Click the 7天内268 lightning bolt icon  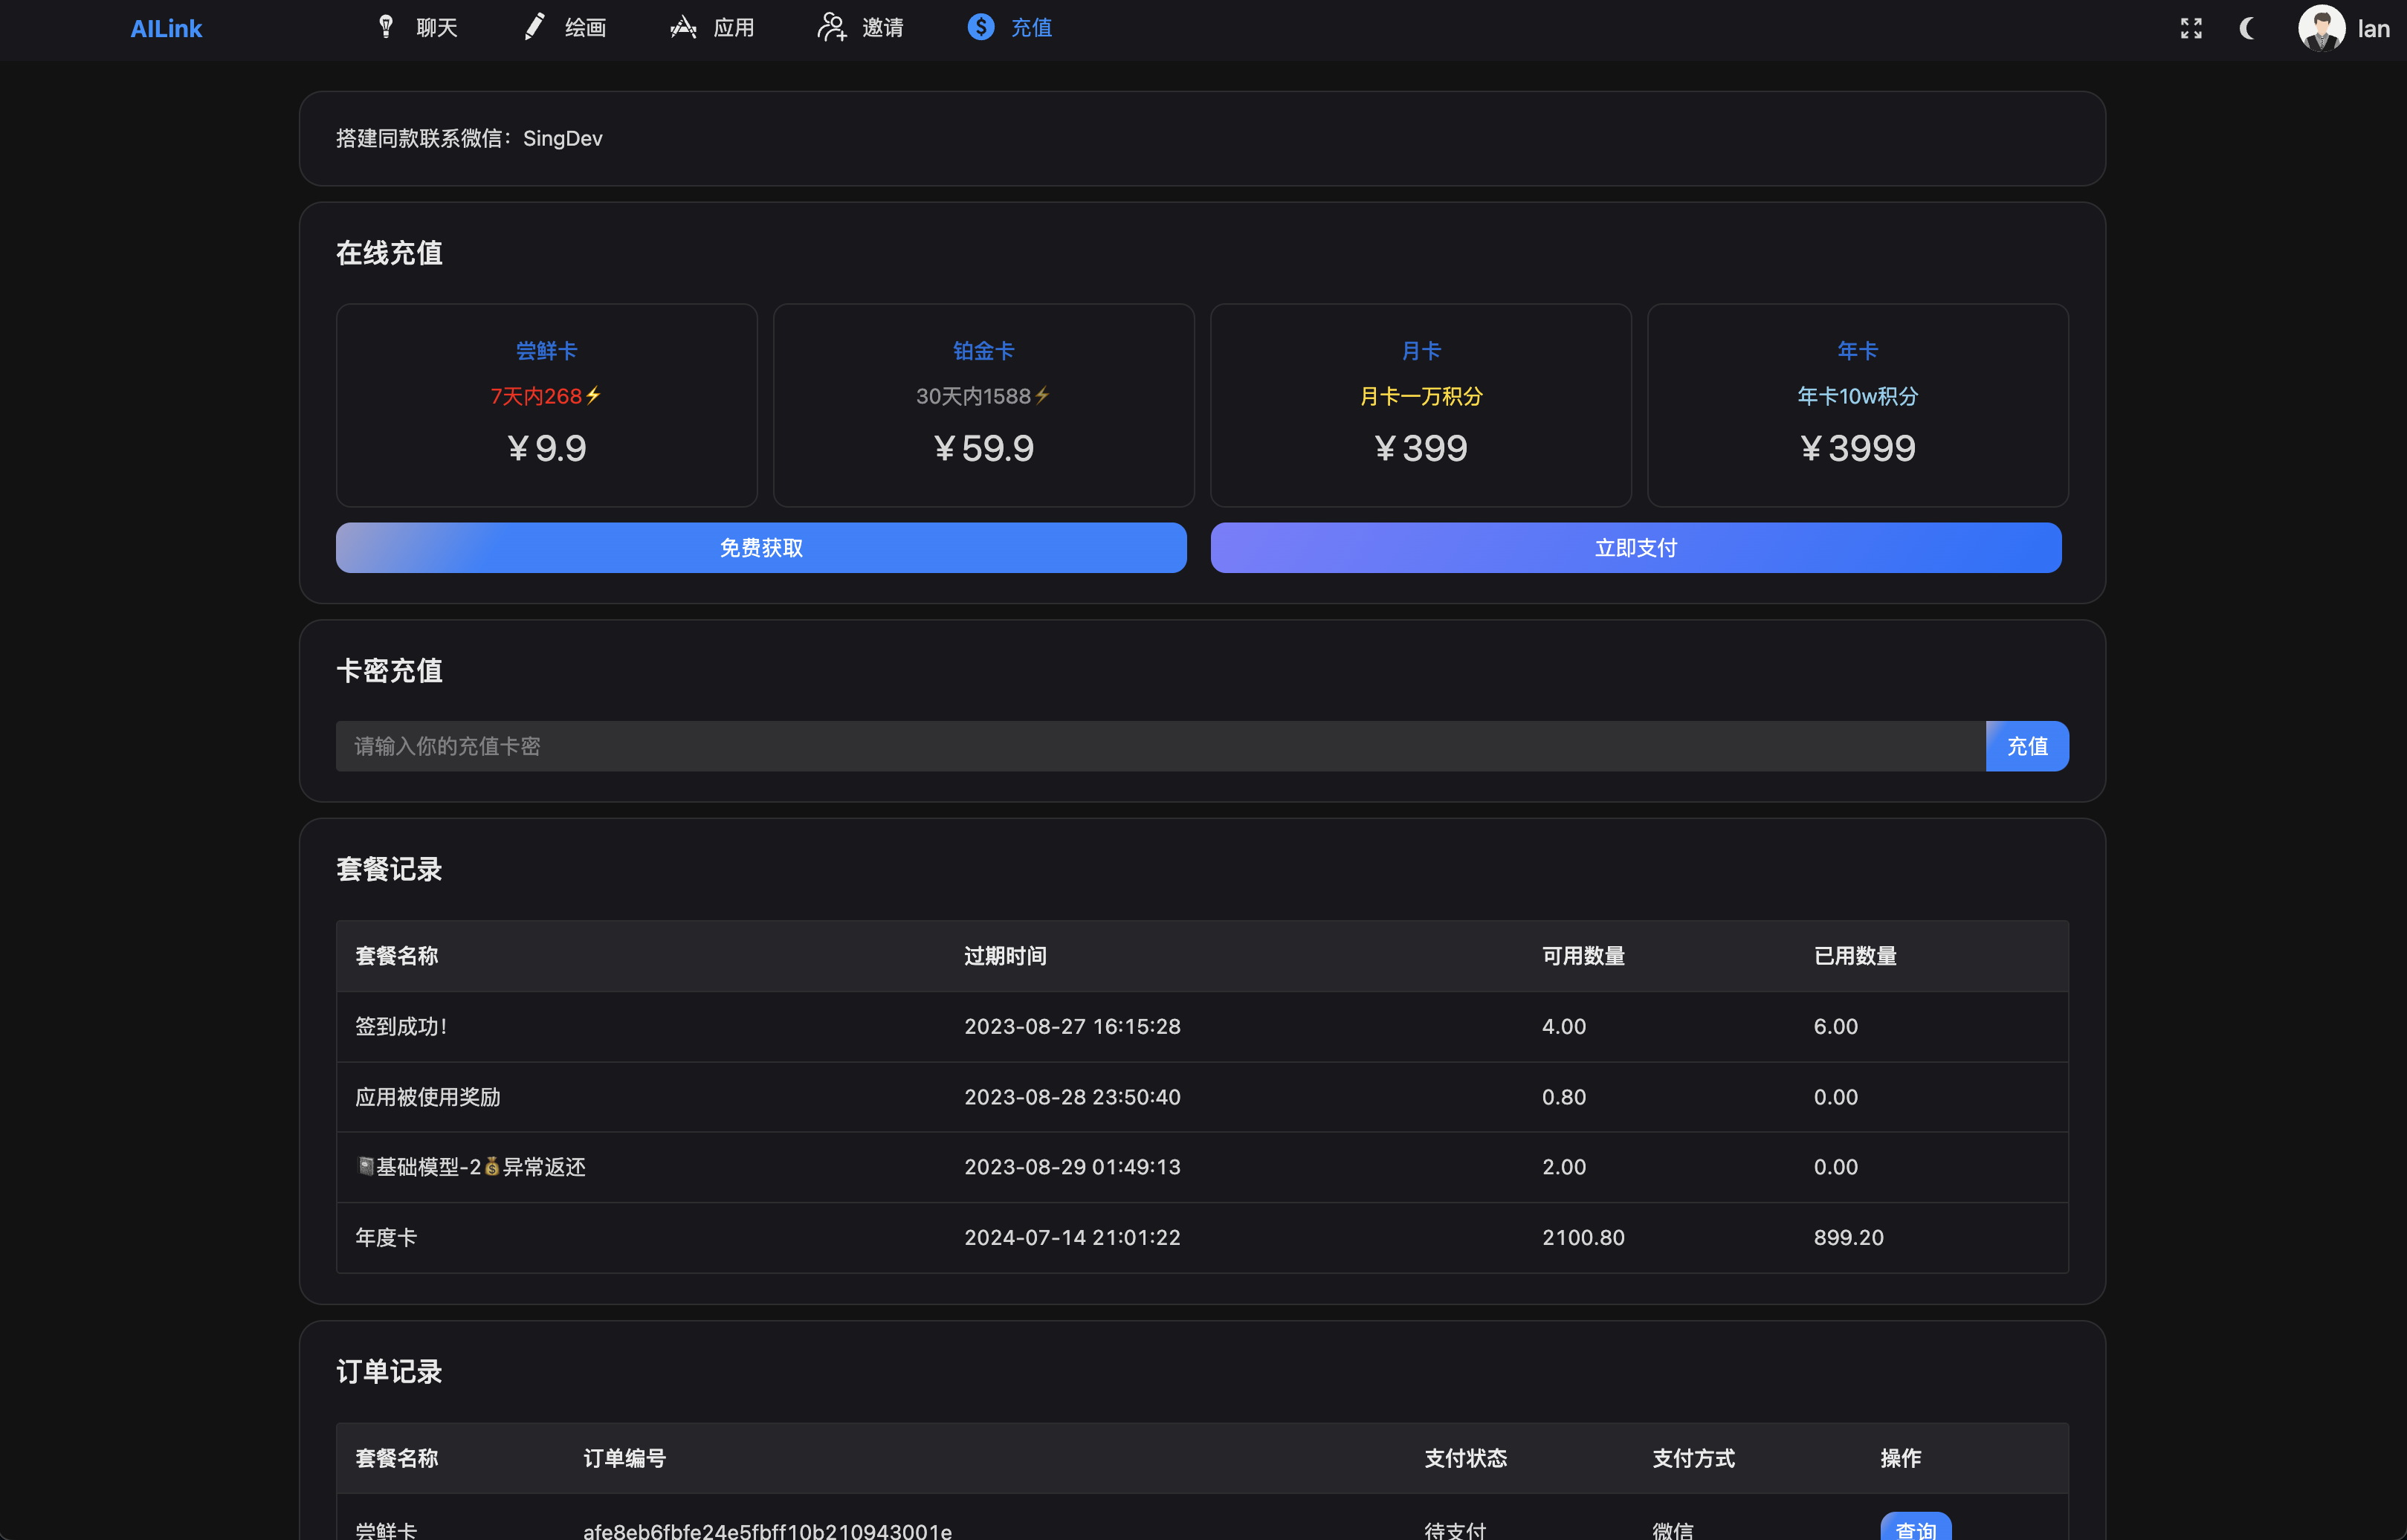(x=593, y=396)
